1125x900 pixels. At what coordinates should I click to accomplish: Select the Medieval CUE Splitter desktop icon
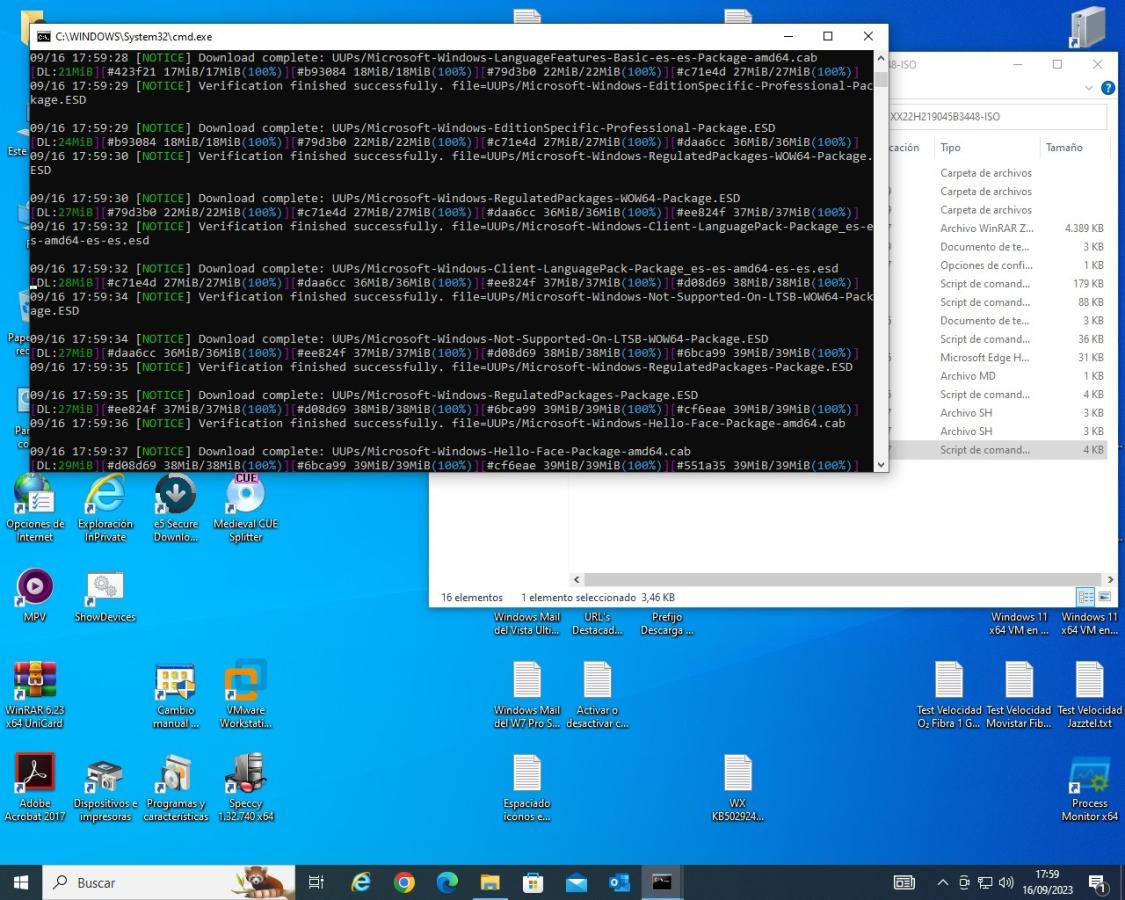(245, 494)
